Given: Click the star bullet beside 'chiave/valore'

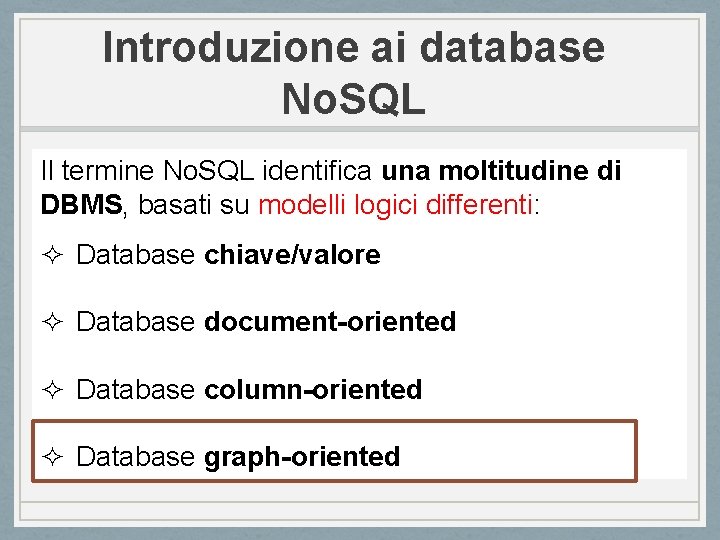Looking at the screenshot, I should [52, 255].
